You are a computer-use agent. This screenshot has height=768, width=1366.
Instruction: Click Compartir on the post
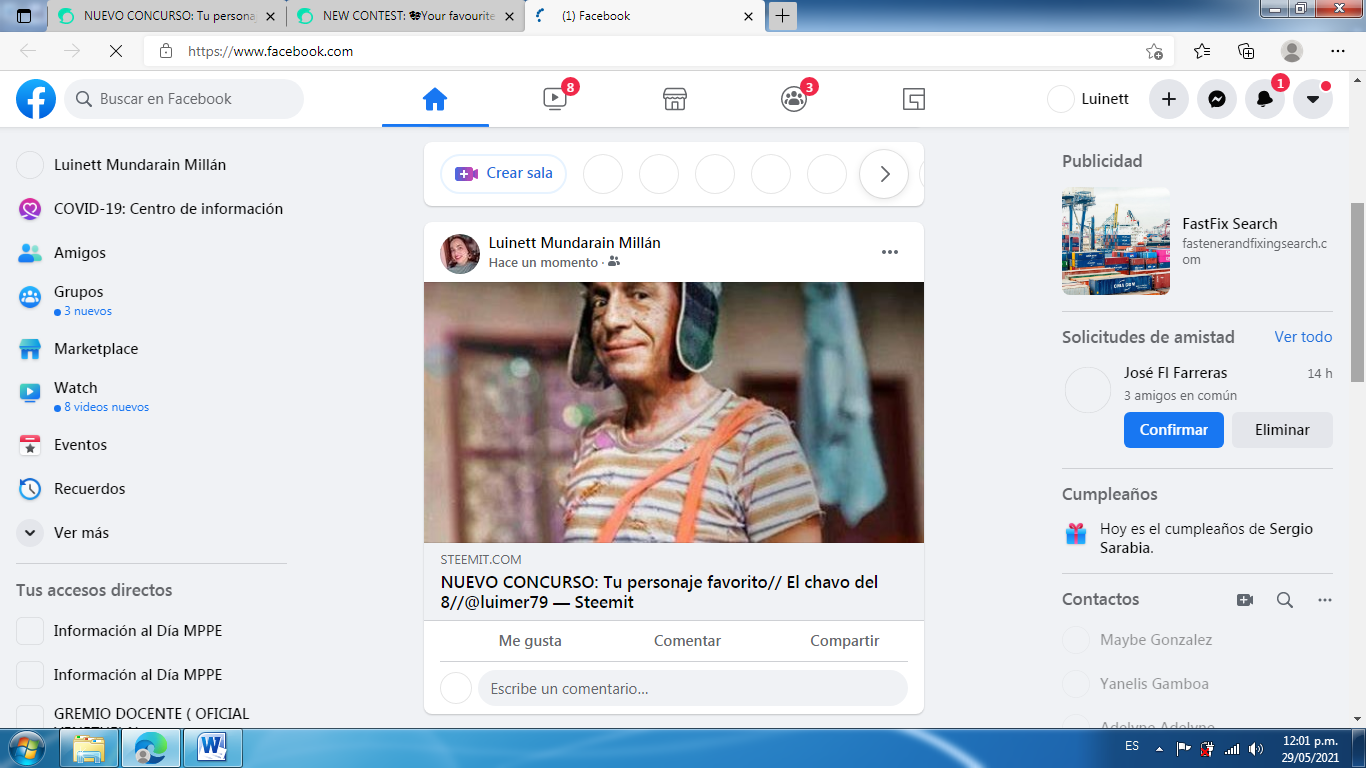pos(844,641)
